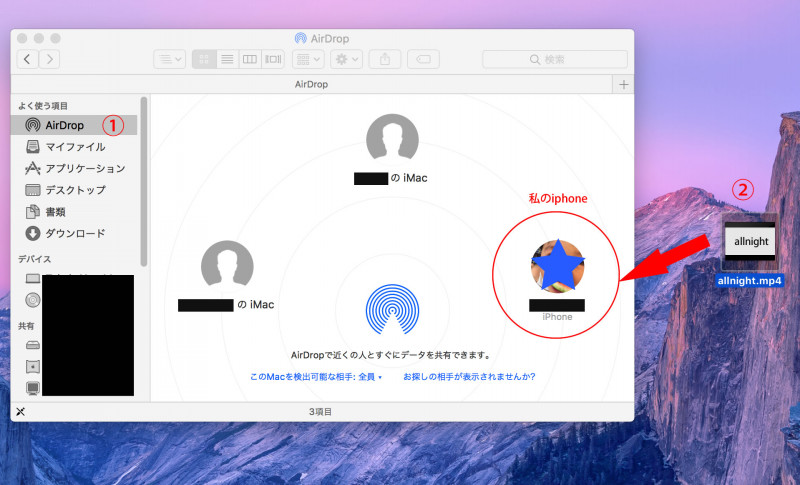800x485 pixels.
Task: Switch Finder to icon view
Action: coord(204,59)
